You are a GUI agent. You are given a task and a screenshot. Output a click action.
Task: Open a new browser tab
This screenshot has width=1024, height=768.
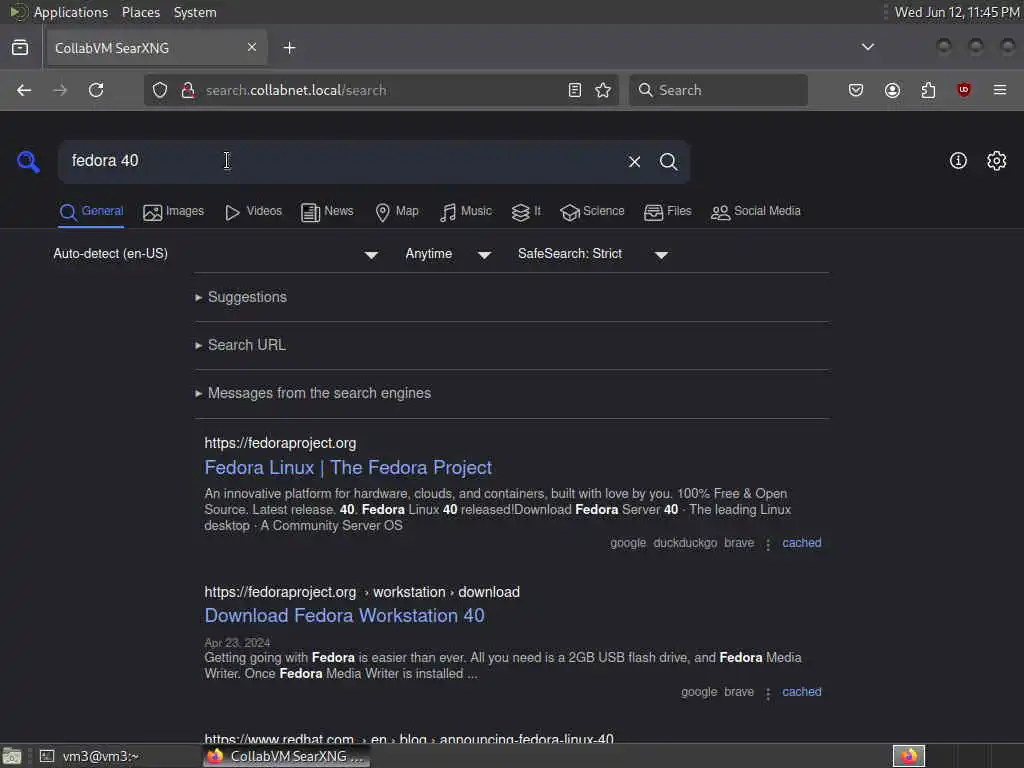point(289,48)
